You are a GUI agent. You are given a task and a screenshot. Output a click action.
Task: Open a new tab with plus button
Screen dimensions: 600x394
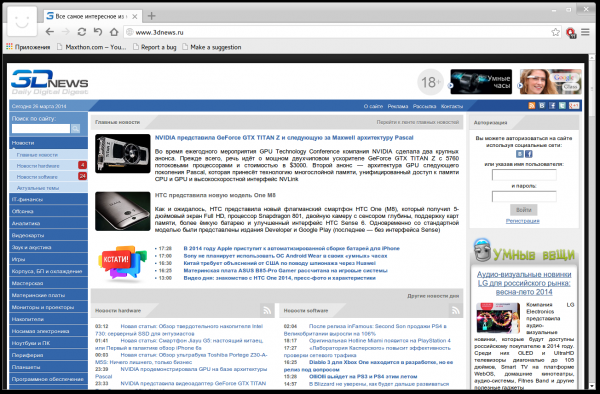pos(152,16)
